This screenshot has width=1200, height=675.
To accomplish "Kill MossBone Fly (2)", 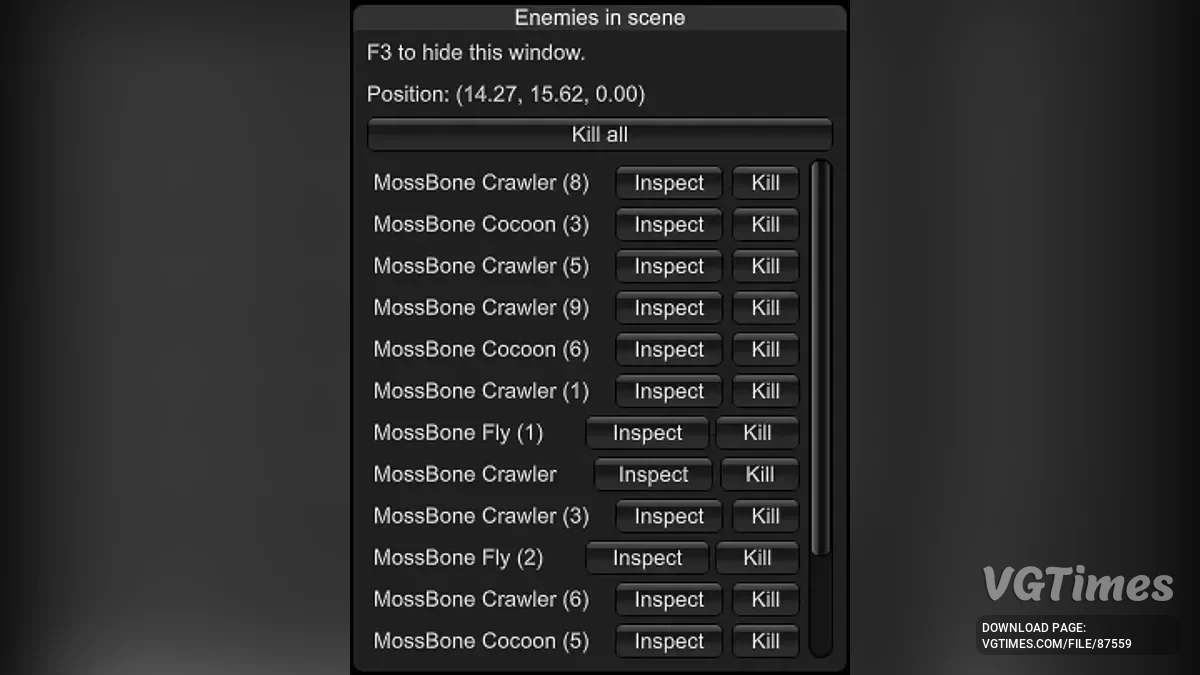I will pyautogui.click(x=757, y=558).
